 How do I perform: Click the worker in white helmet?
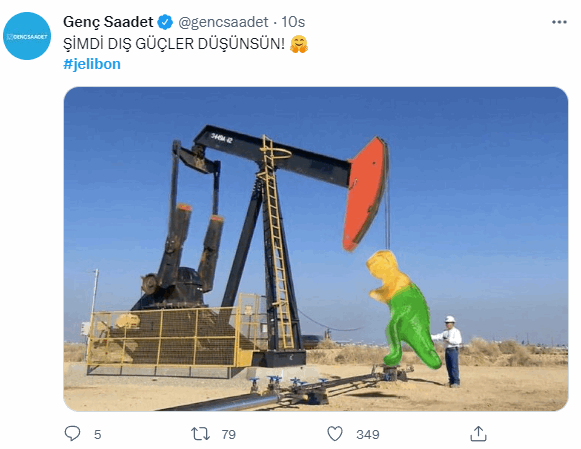coord(451,351)
